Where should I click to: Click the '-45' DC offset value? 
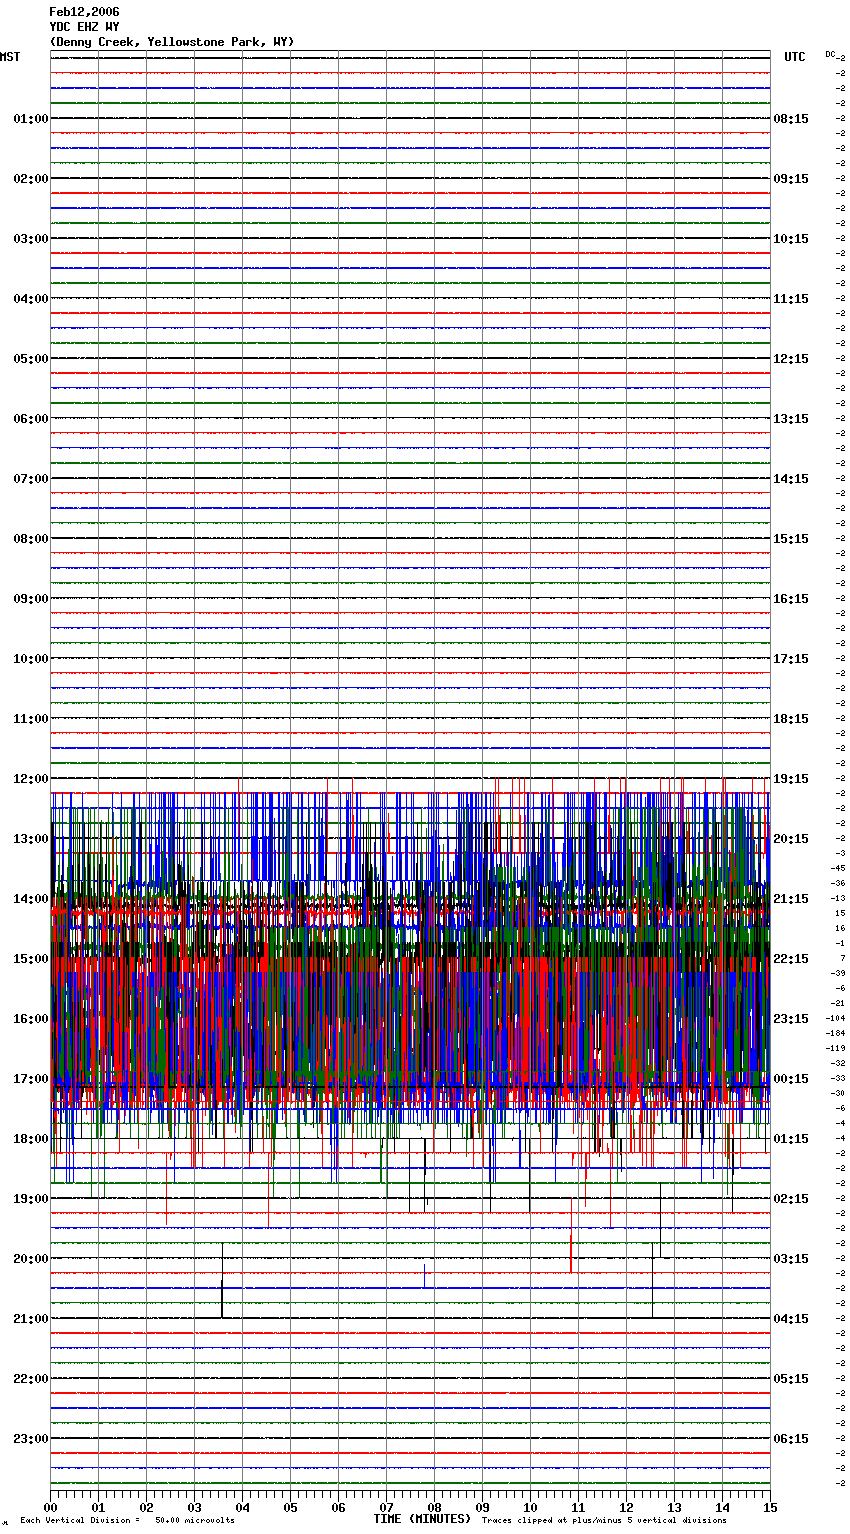point(838,868)
